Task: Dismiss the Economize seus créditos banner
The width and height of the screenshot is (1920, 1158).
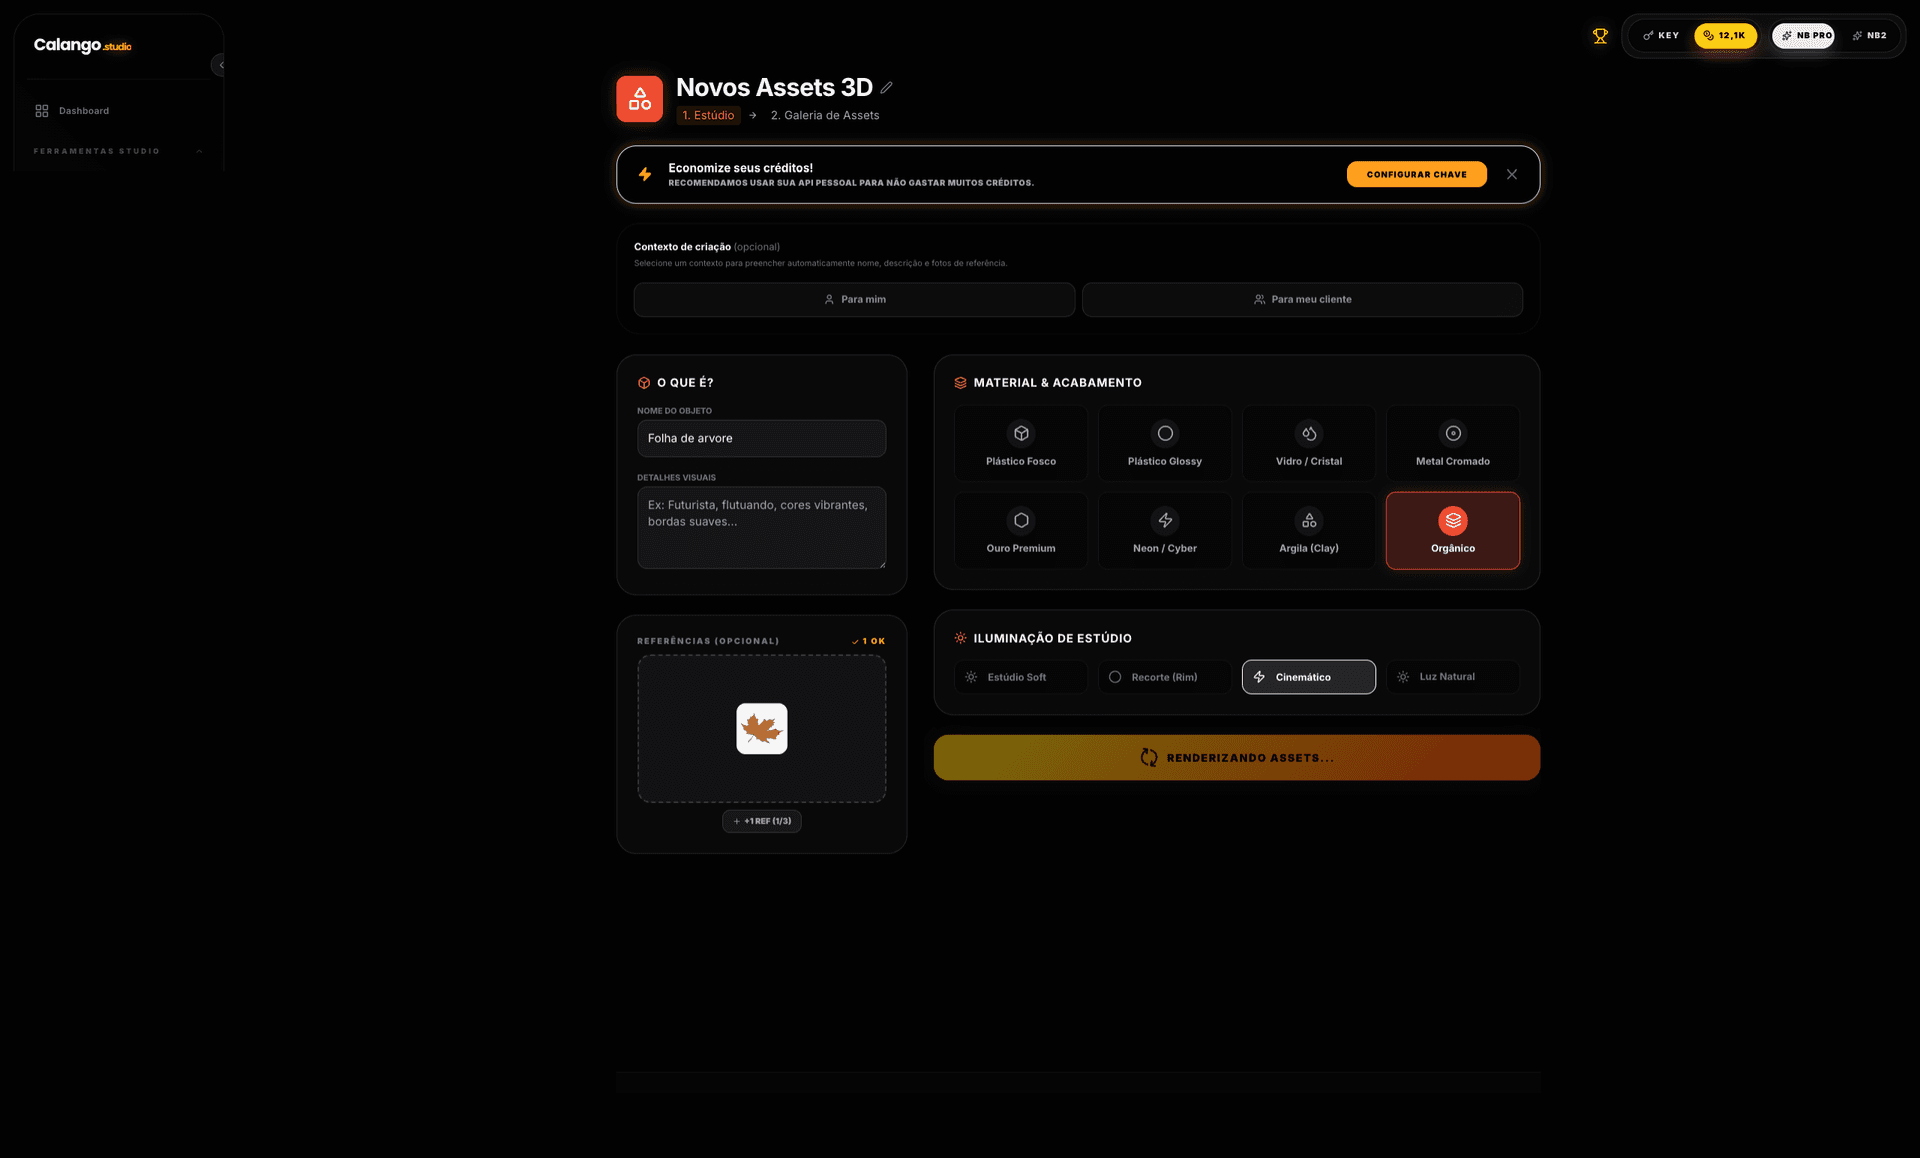Action: [x=1512, y=174]
